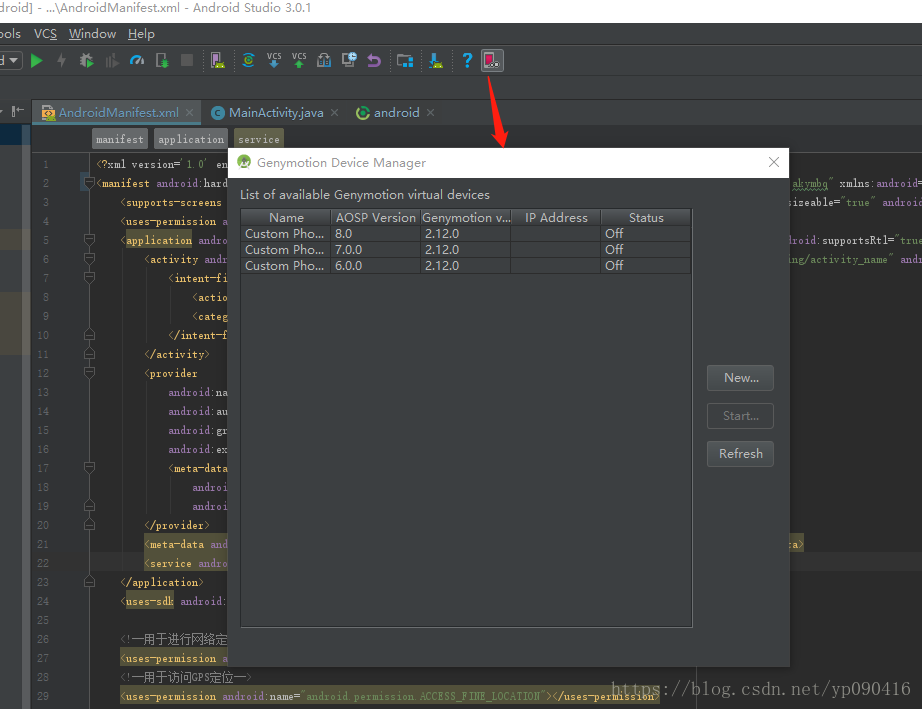Close the MainActivity.java tab
Screen dimensions: 922x709
335,112
